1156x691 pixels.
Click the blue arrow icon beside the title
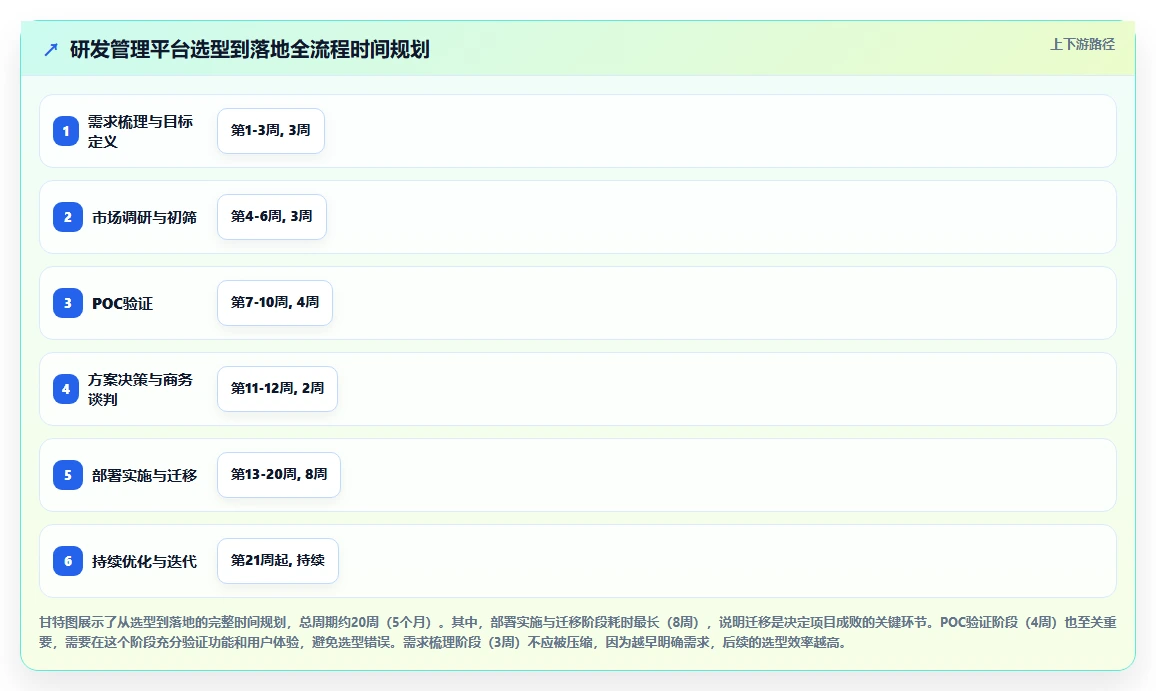tap(51, 49)
